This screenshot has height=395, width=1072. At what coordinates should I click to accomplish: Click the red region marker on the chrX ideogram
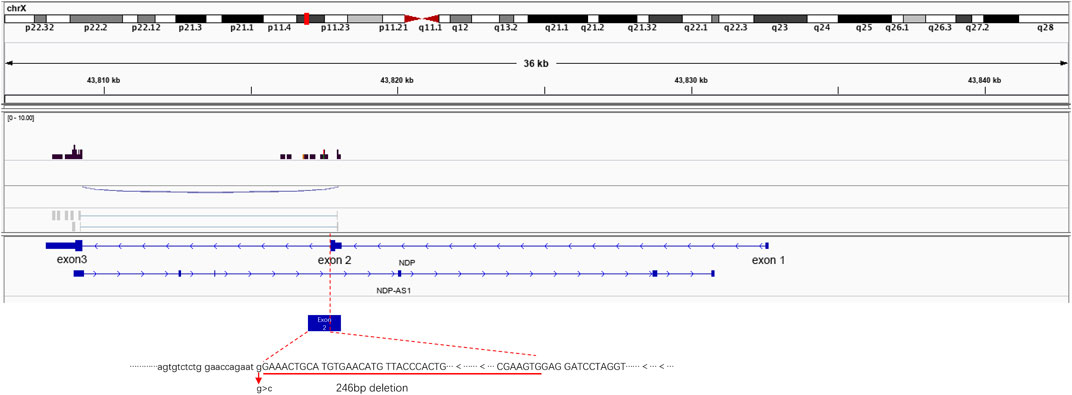[x=307, y=18]
